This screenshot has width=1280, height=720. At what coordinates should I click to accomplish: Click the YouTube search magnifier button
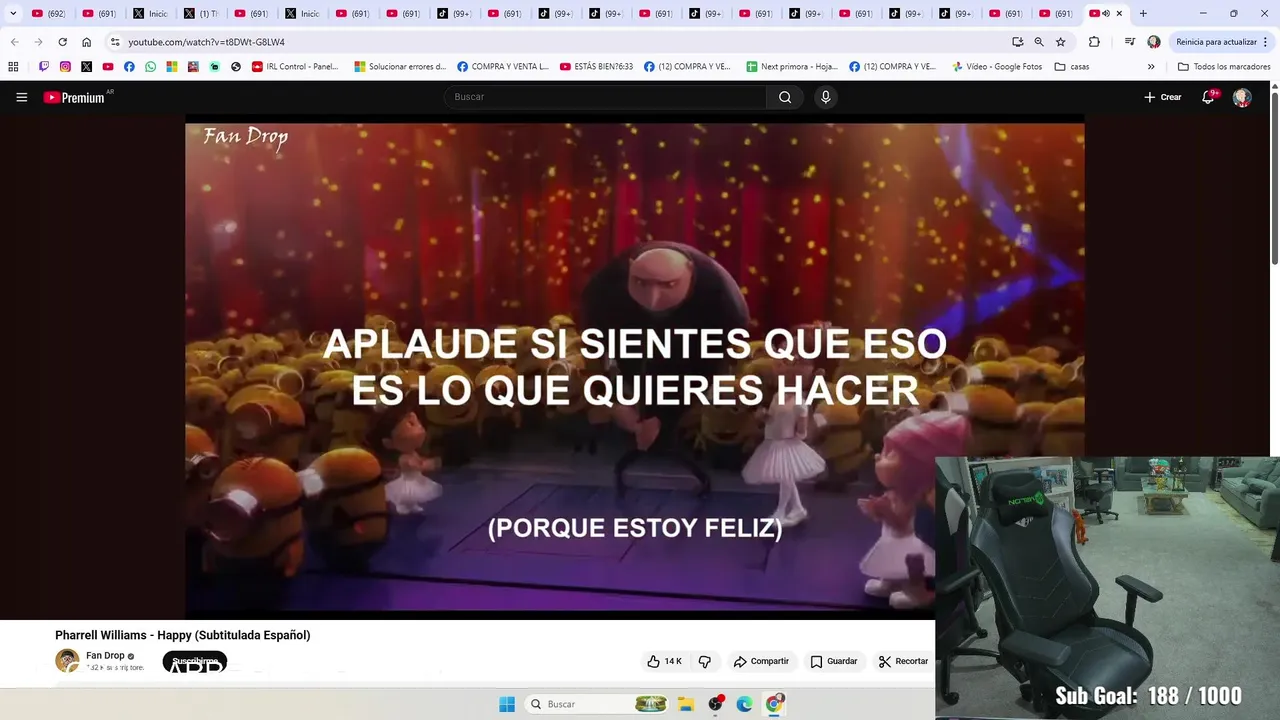785,97
